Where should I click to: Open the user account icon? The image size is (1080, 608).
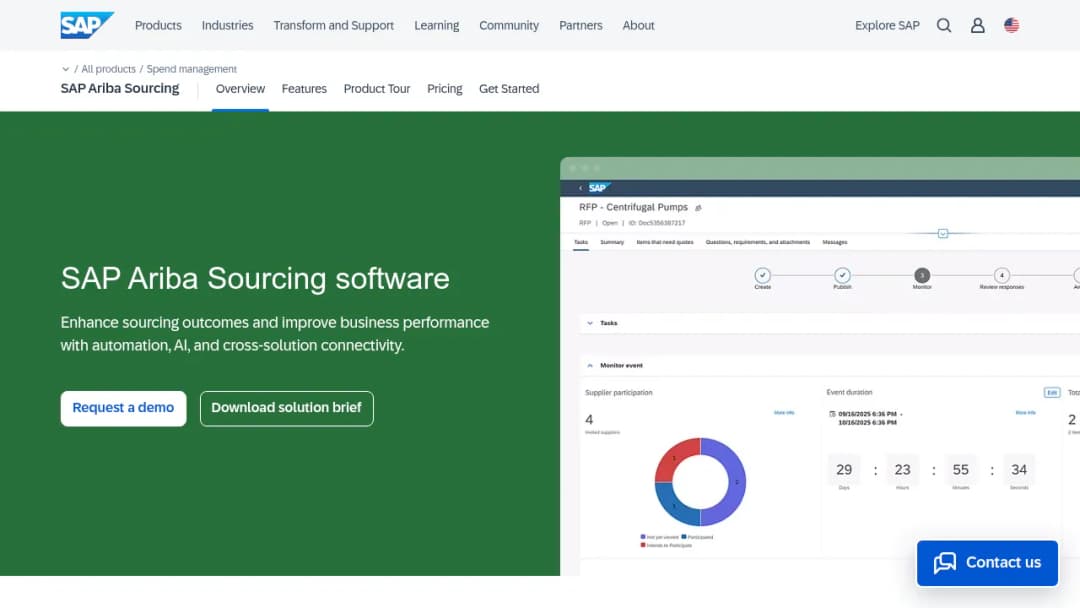(977, 25)
